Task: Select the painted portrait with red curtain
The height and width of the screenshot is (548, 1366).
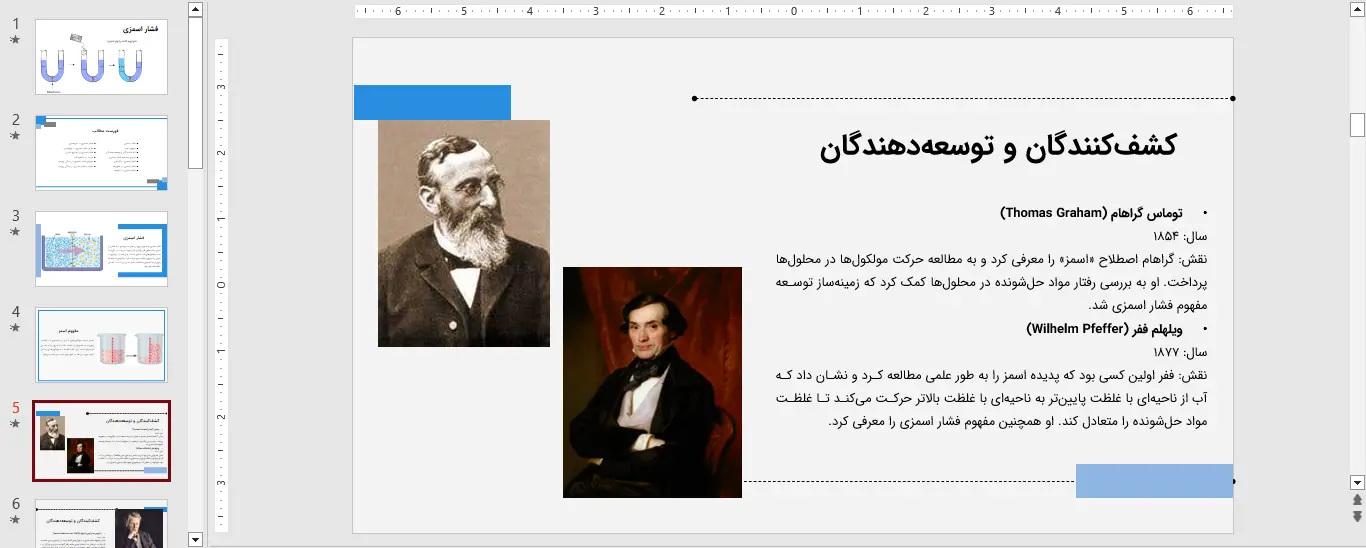Action: click(x=652, y=382)
